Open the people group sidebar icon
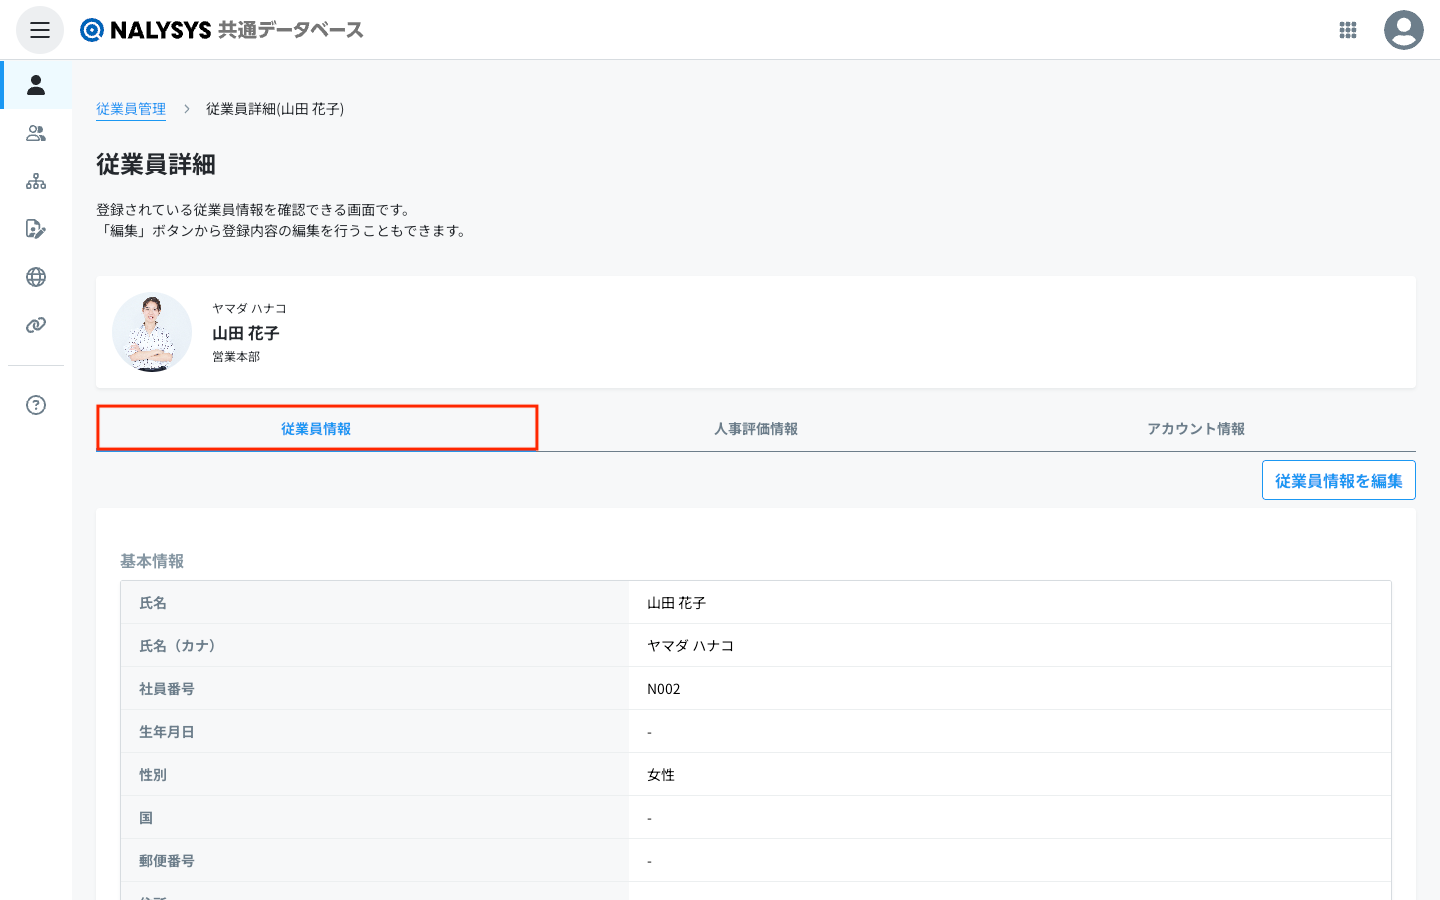Screen dimensions: 1440x900 tap(36, 133)
